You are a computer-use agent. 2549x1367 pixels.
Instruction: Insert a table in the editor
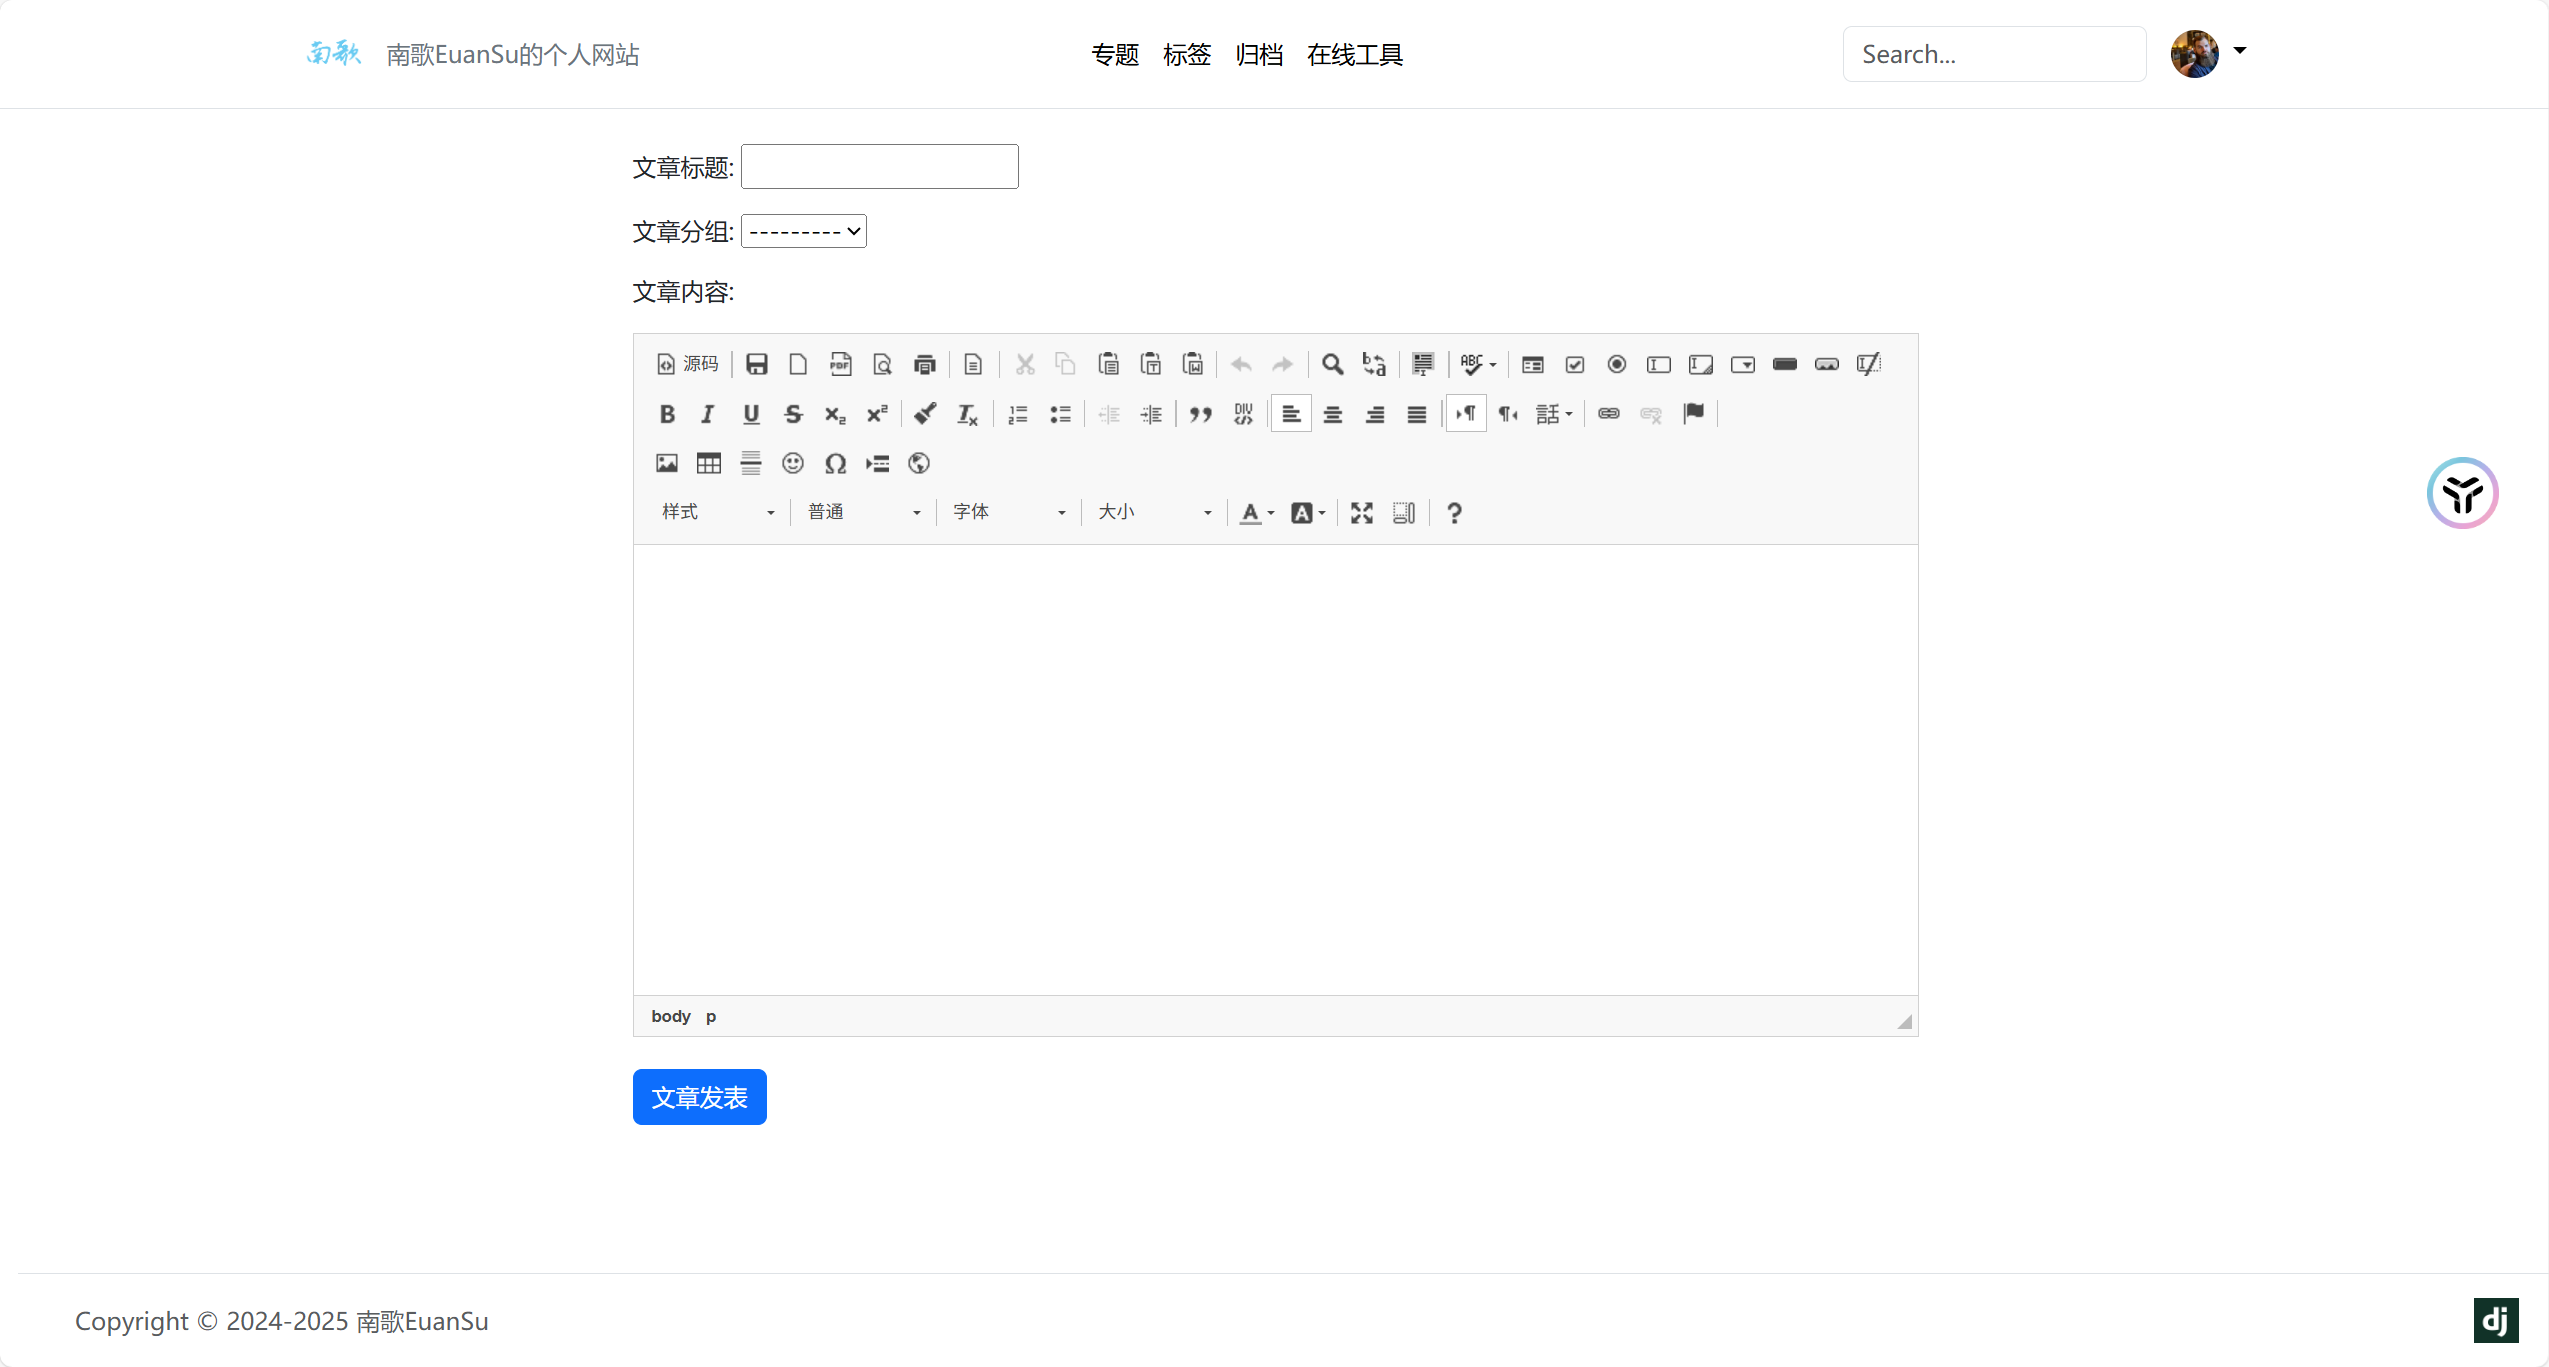coord(709,463)
